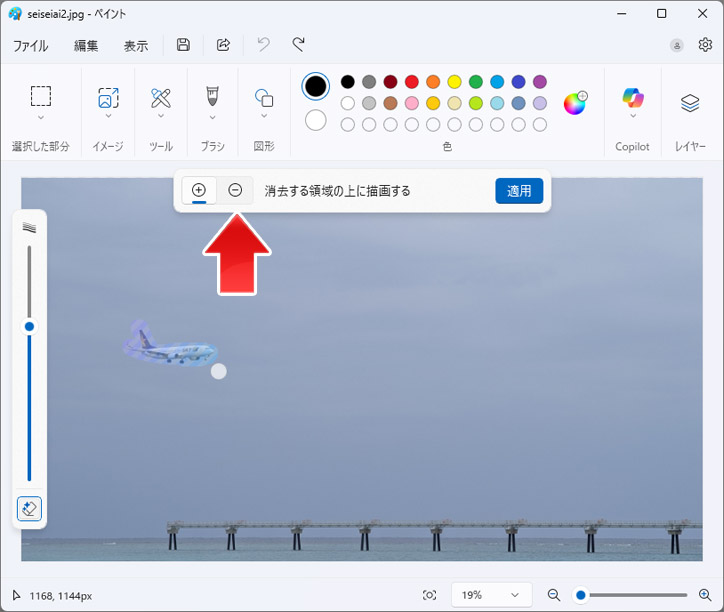Click the 消去する領域の上に描画する hint text
The image size is (724, 612).
[x=337, y=191]
